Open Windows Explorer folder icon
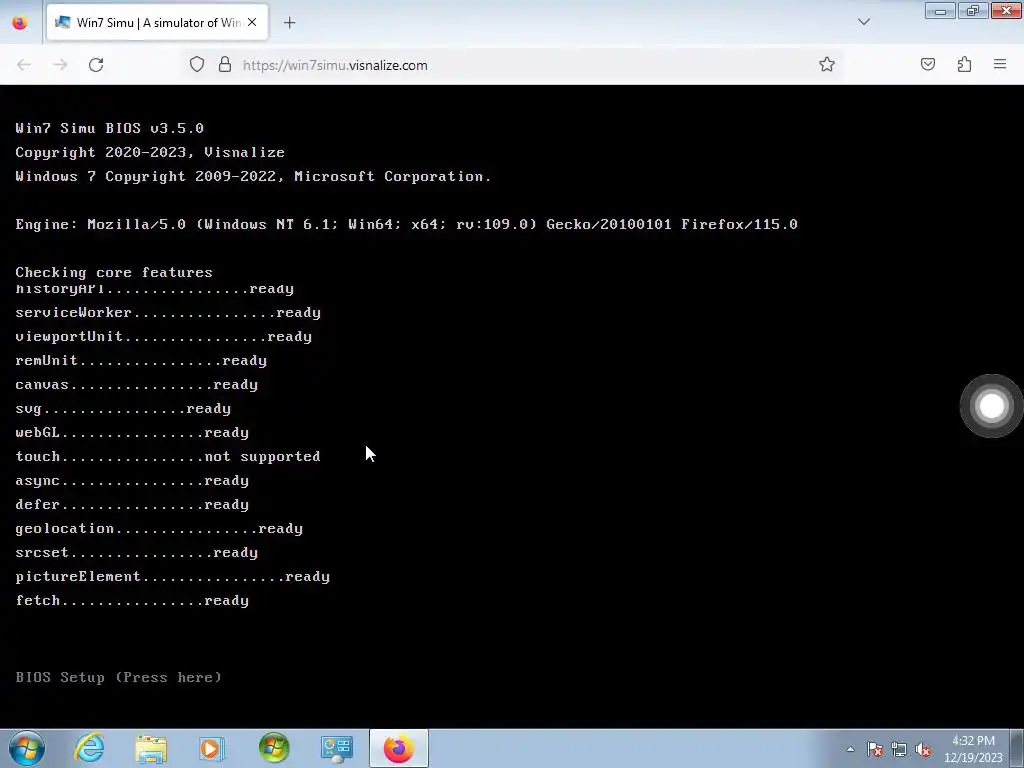The height and width of the screenshot is (768, 1024). (151, 748)
